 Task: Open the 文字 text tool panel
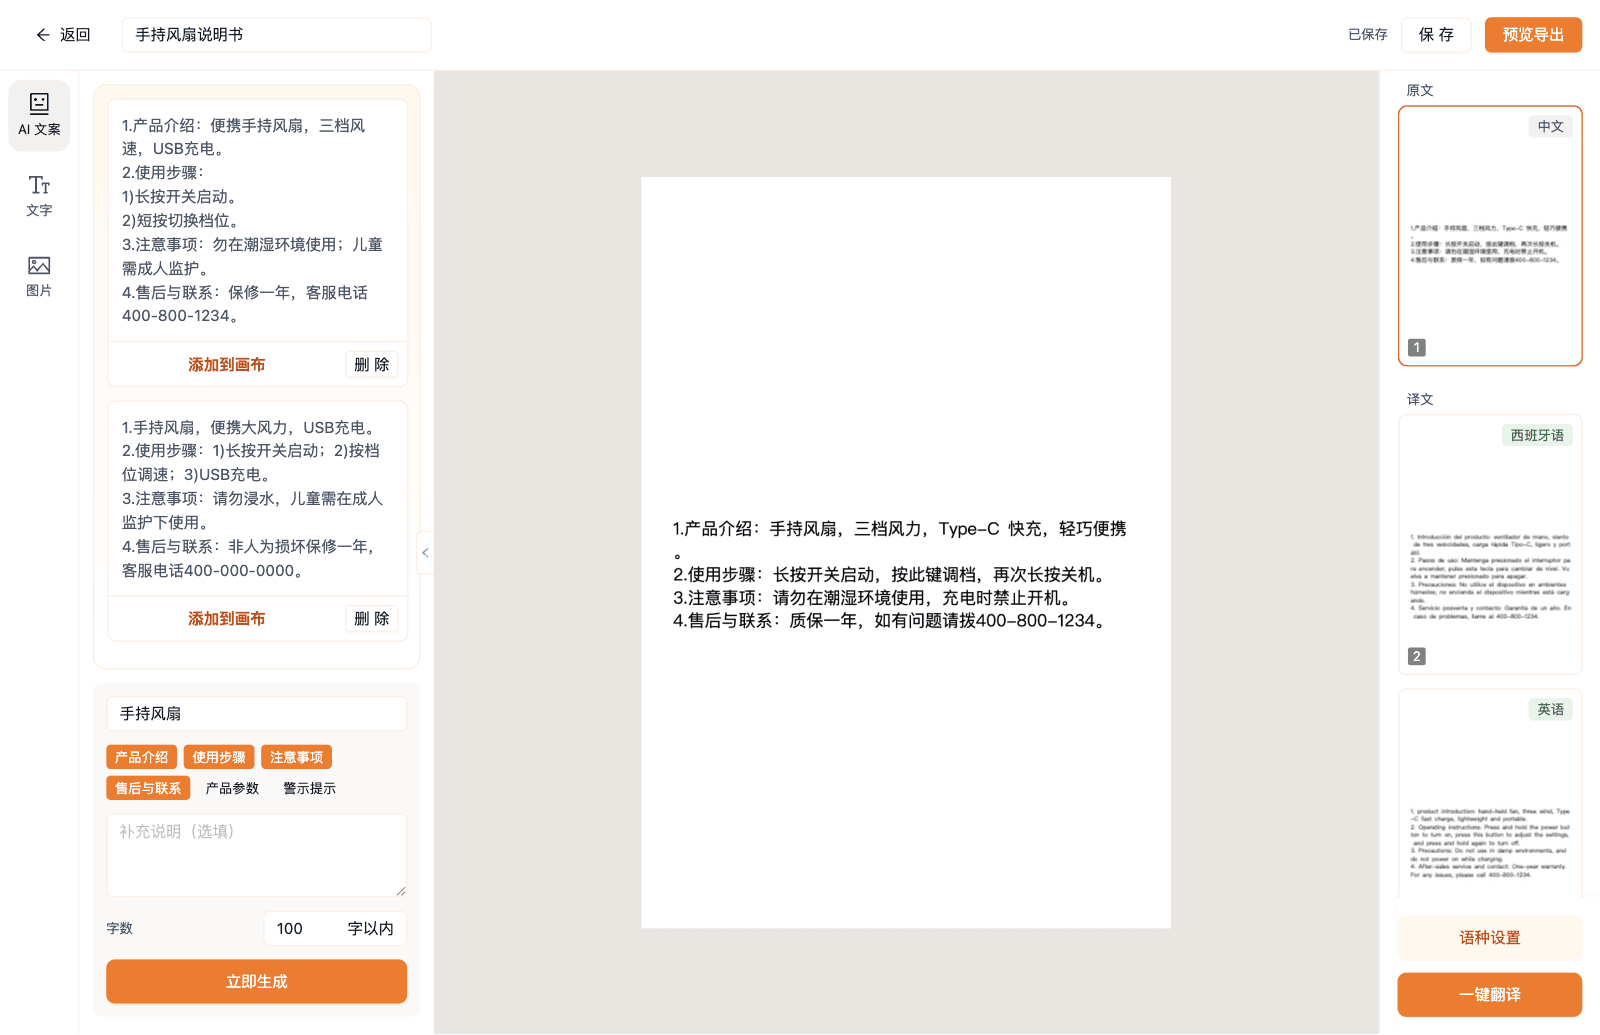click(39, 196)
